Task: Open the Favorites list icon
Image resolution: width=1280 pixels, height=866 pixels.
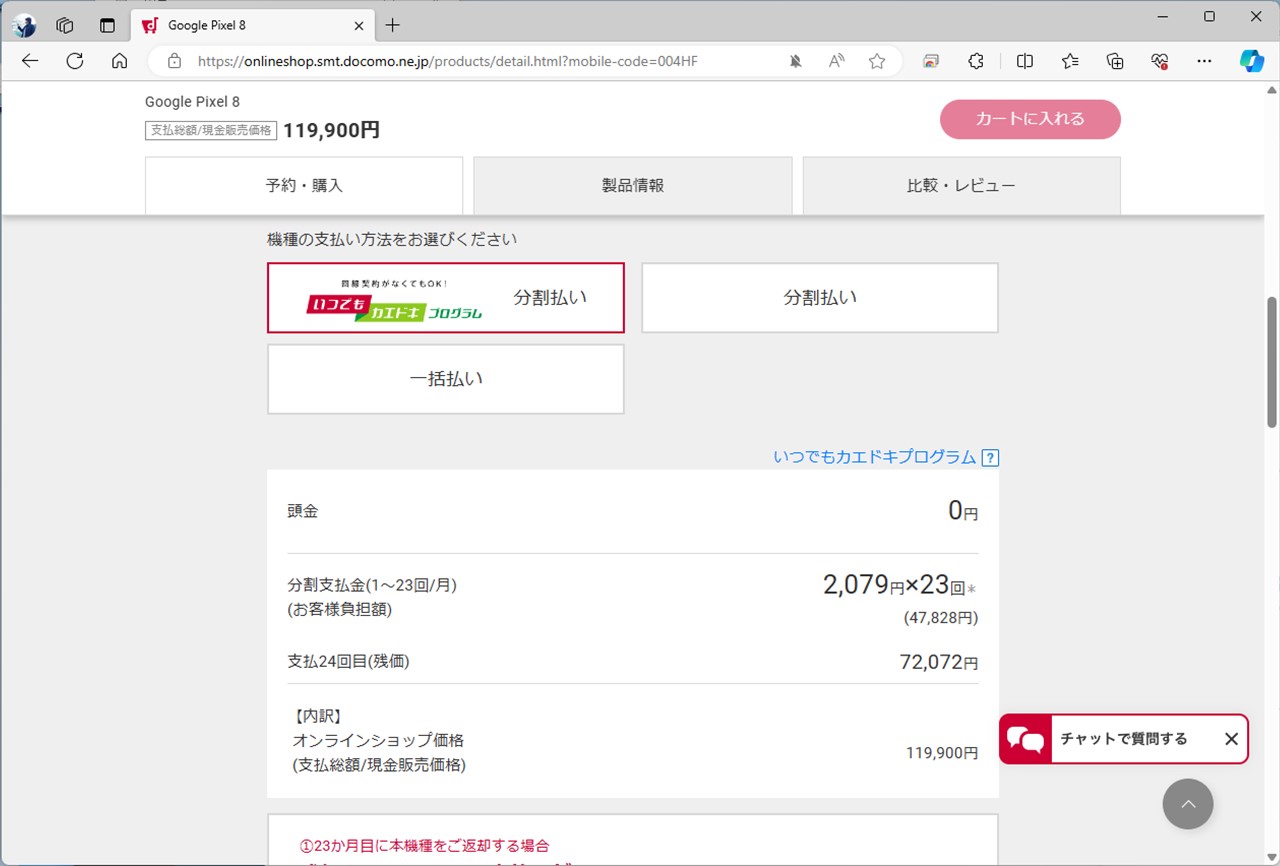Action: [x=1070, y=61]
